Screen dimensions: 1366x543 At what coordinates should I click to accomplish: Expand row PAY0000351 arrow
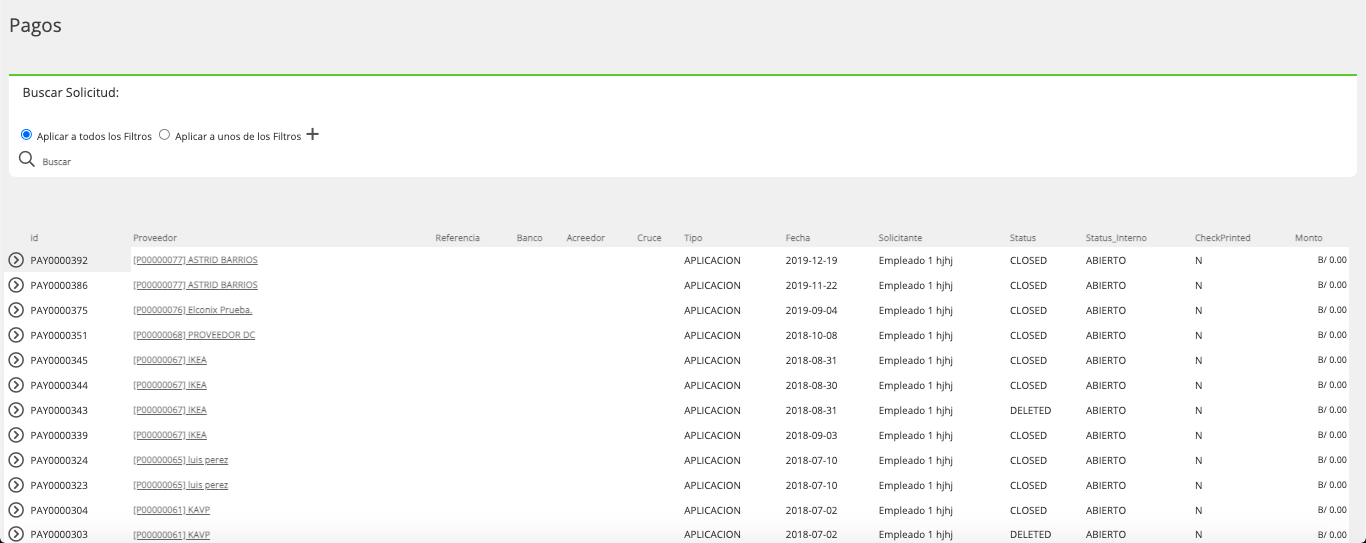[x=16, y=335]
